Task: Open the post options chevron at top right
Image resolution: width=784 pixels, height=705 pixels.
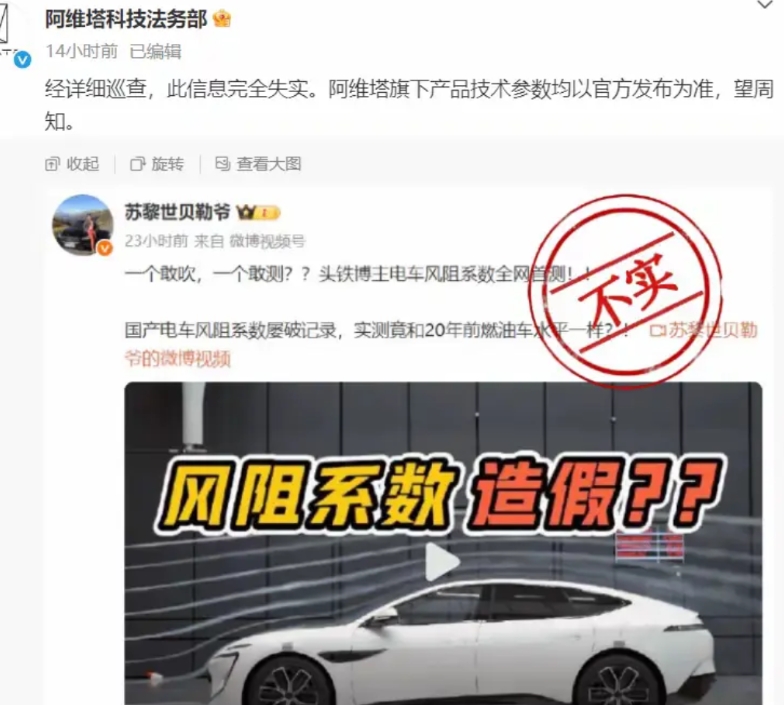Action: [765, 5]
